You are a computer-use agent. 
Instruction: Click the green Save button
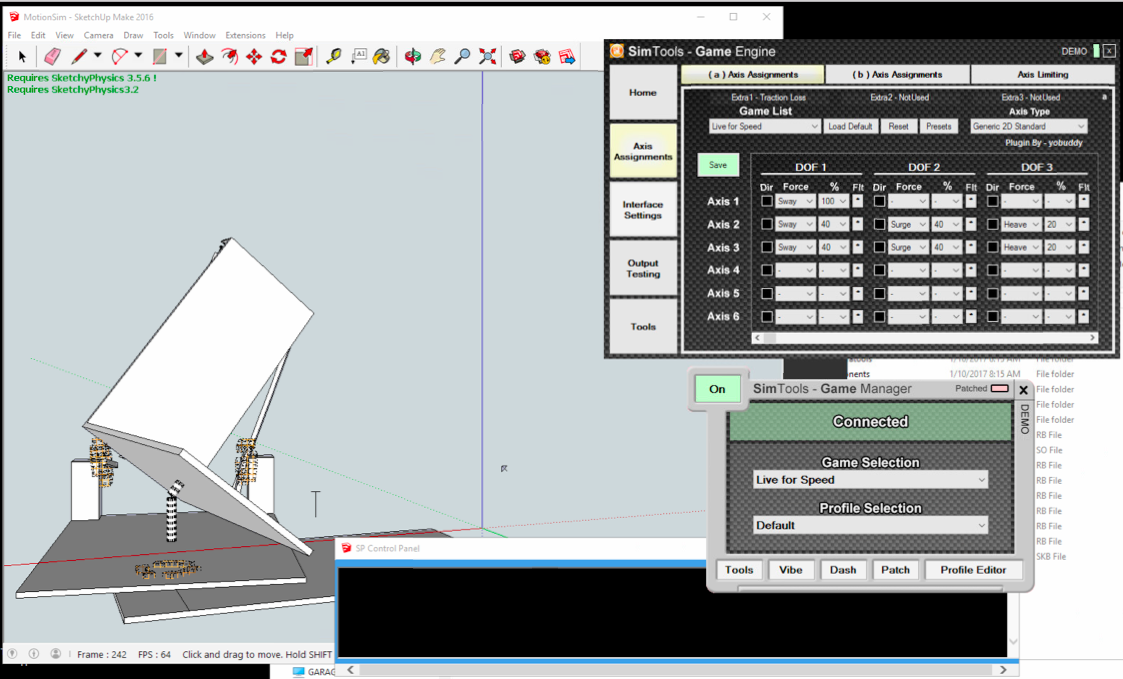[x=718, y=165]
